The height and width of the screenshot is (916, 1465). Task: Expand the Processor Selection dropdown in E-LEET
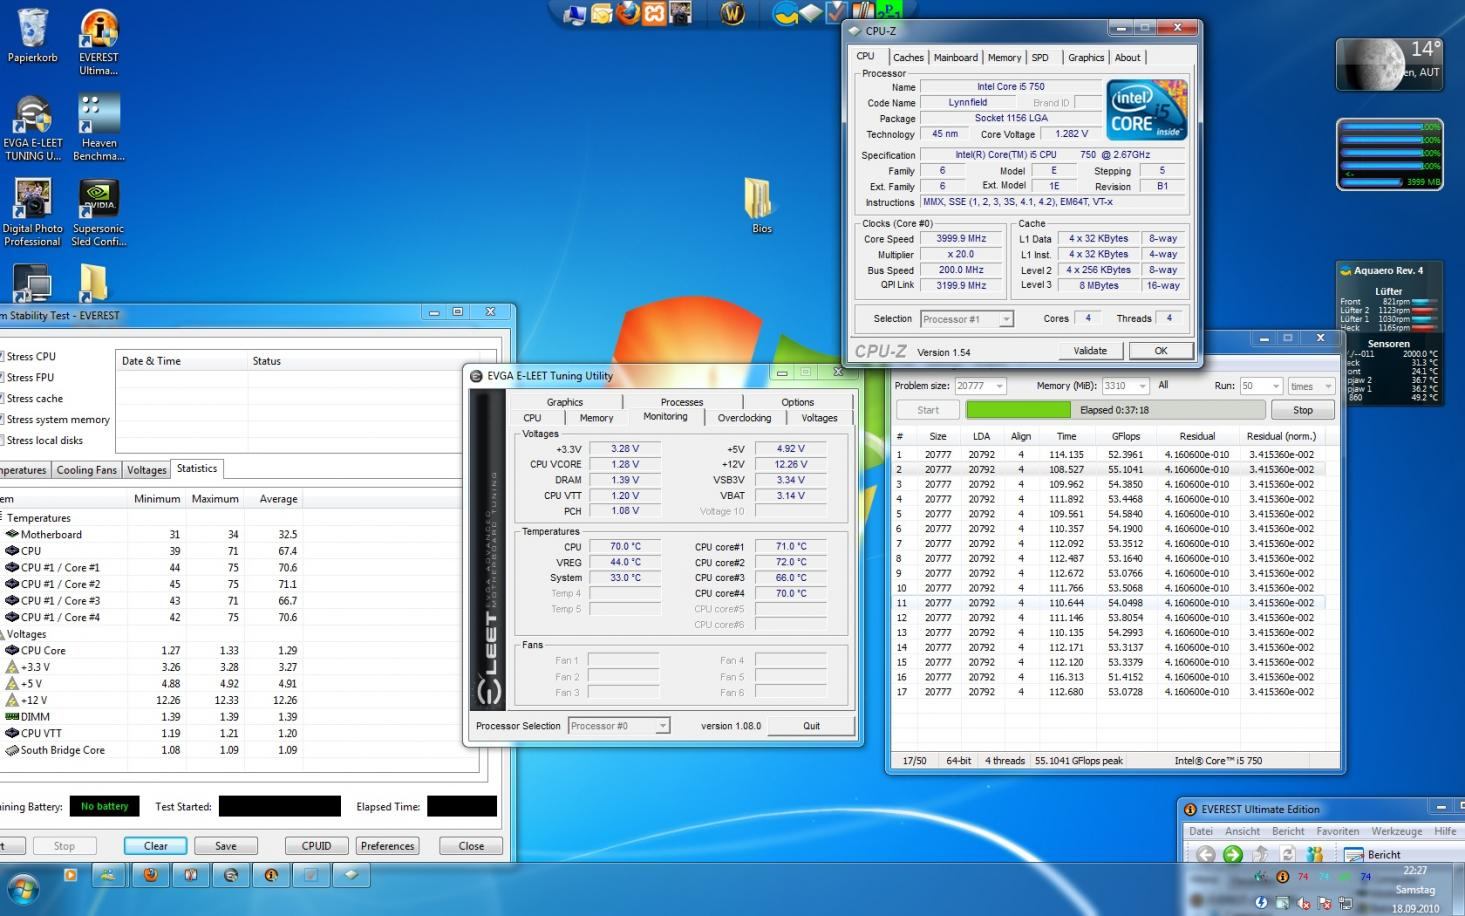pyautogui.click(x=619, y=726)
